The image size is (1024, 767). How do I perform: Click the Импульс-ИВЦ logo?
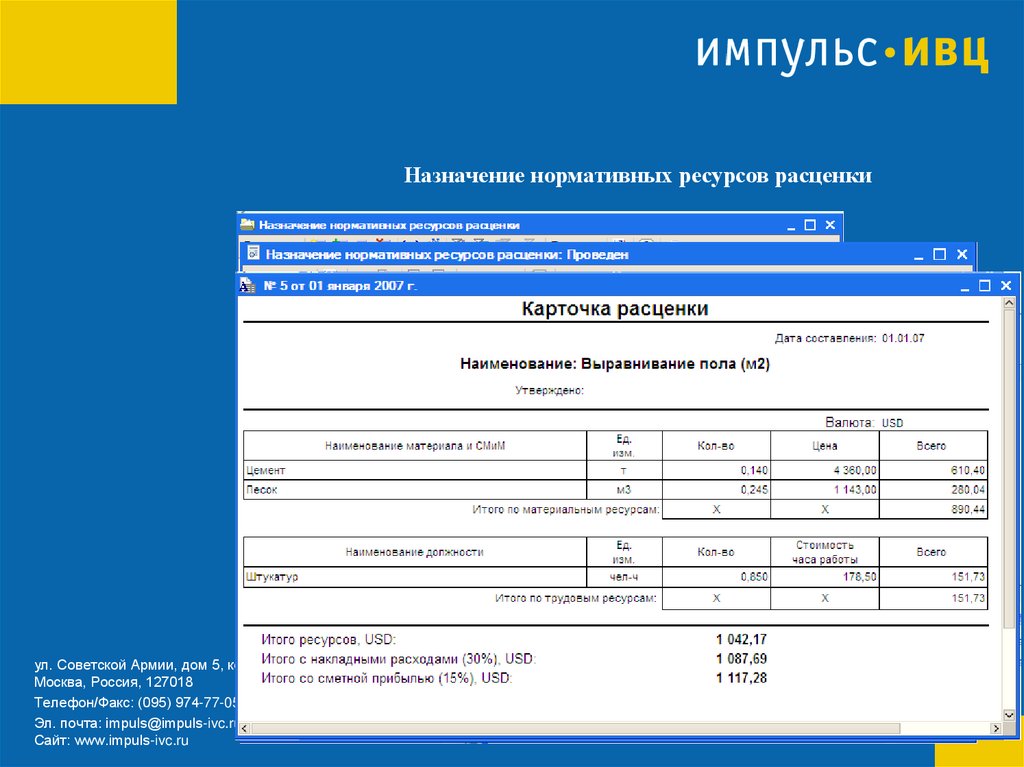point(842,54)
